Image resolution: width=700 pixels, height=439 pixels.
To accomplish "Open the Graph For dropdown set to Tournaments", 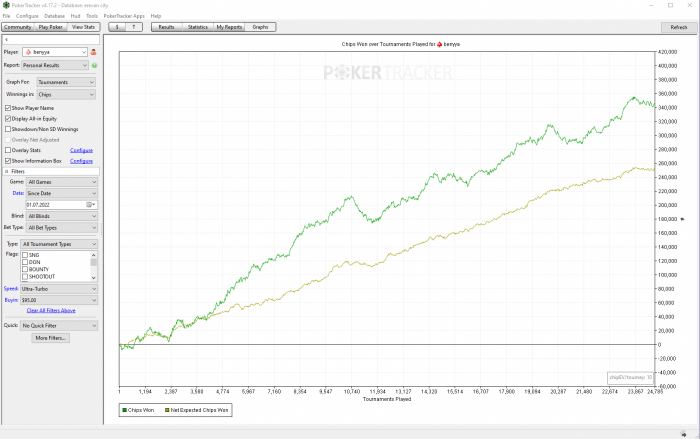I will point(66,82).
